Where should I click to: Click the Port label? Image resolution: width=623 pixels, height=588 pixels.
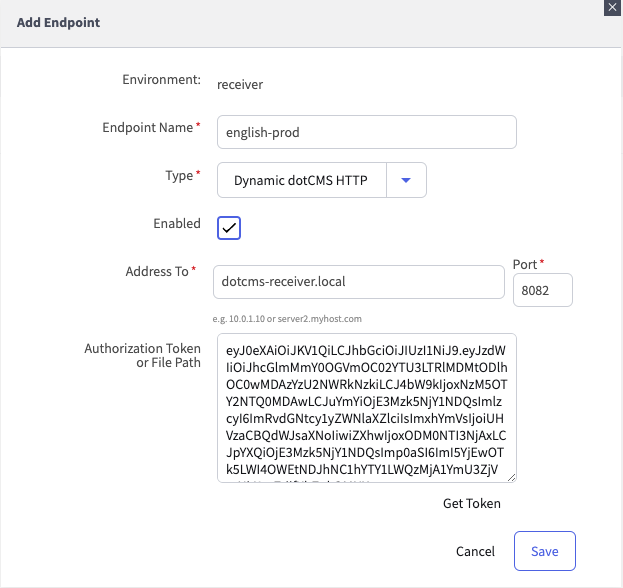[x=525, y=265]
